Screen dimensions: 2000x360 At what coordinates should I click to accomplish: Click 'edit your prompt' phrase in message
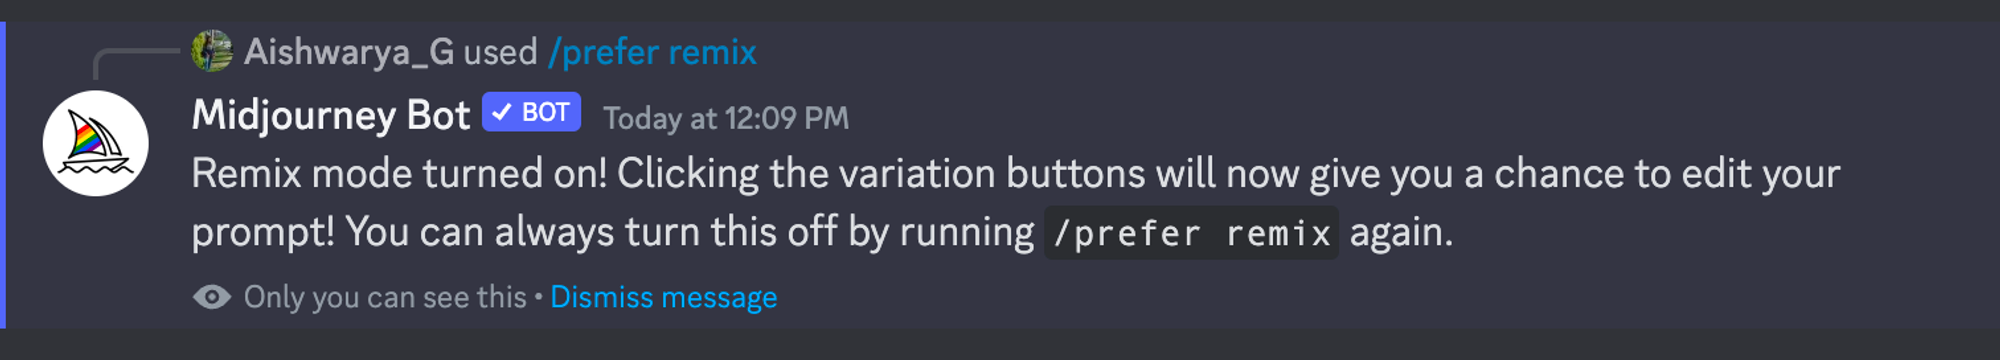click(x=1016, y=203)
